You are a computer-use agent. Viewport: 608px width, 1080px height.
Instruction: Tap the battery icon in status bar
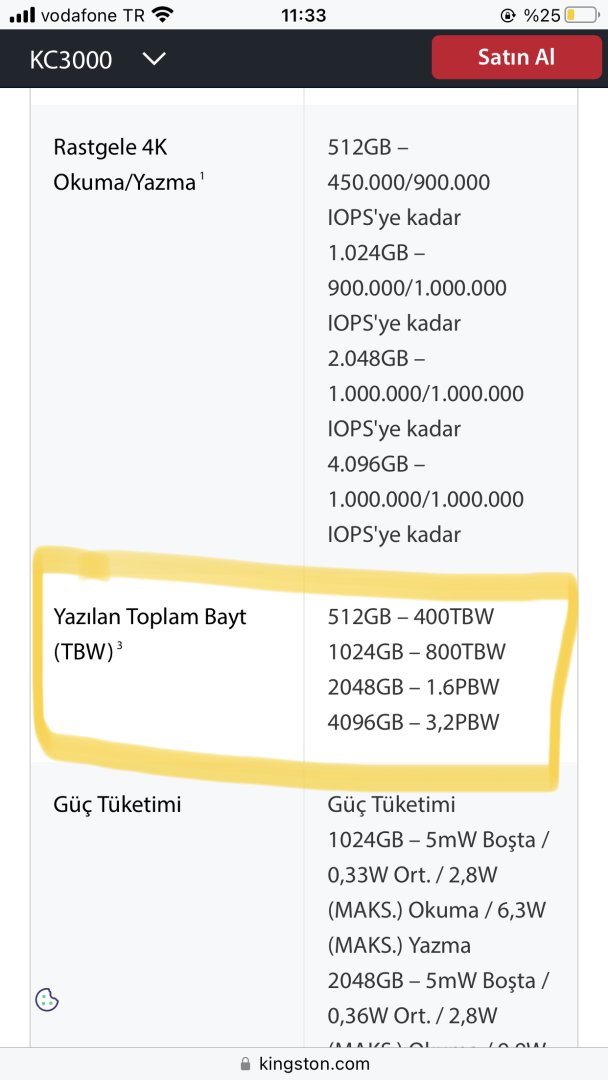coord(583,15)
